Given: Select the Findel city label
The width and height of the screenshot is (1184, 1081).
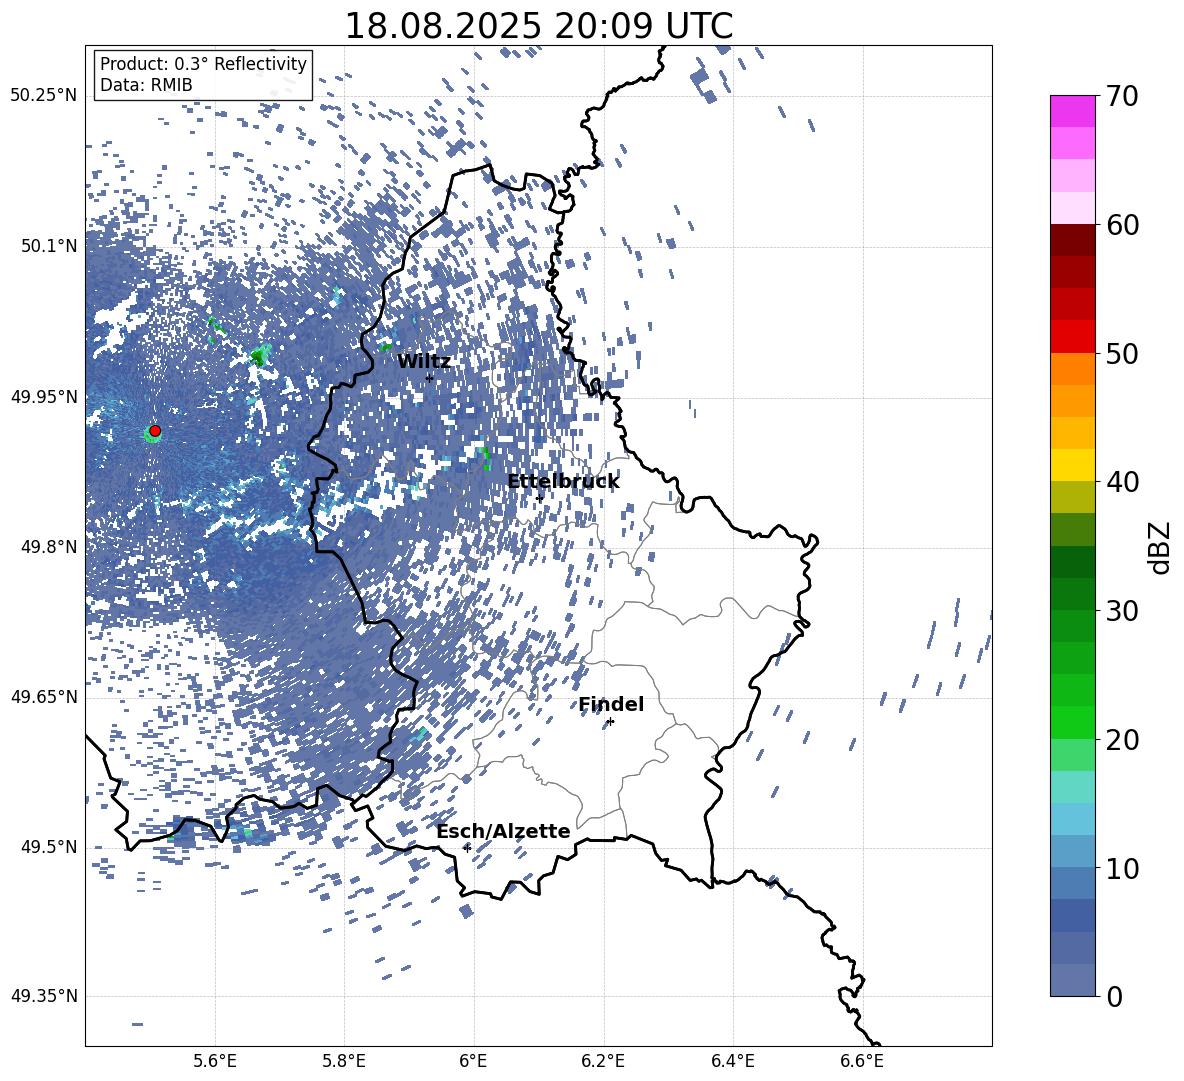Looking at the screenshot, I should [x=612, y=704].
